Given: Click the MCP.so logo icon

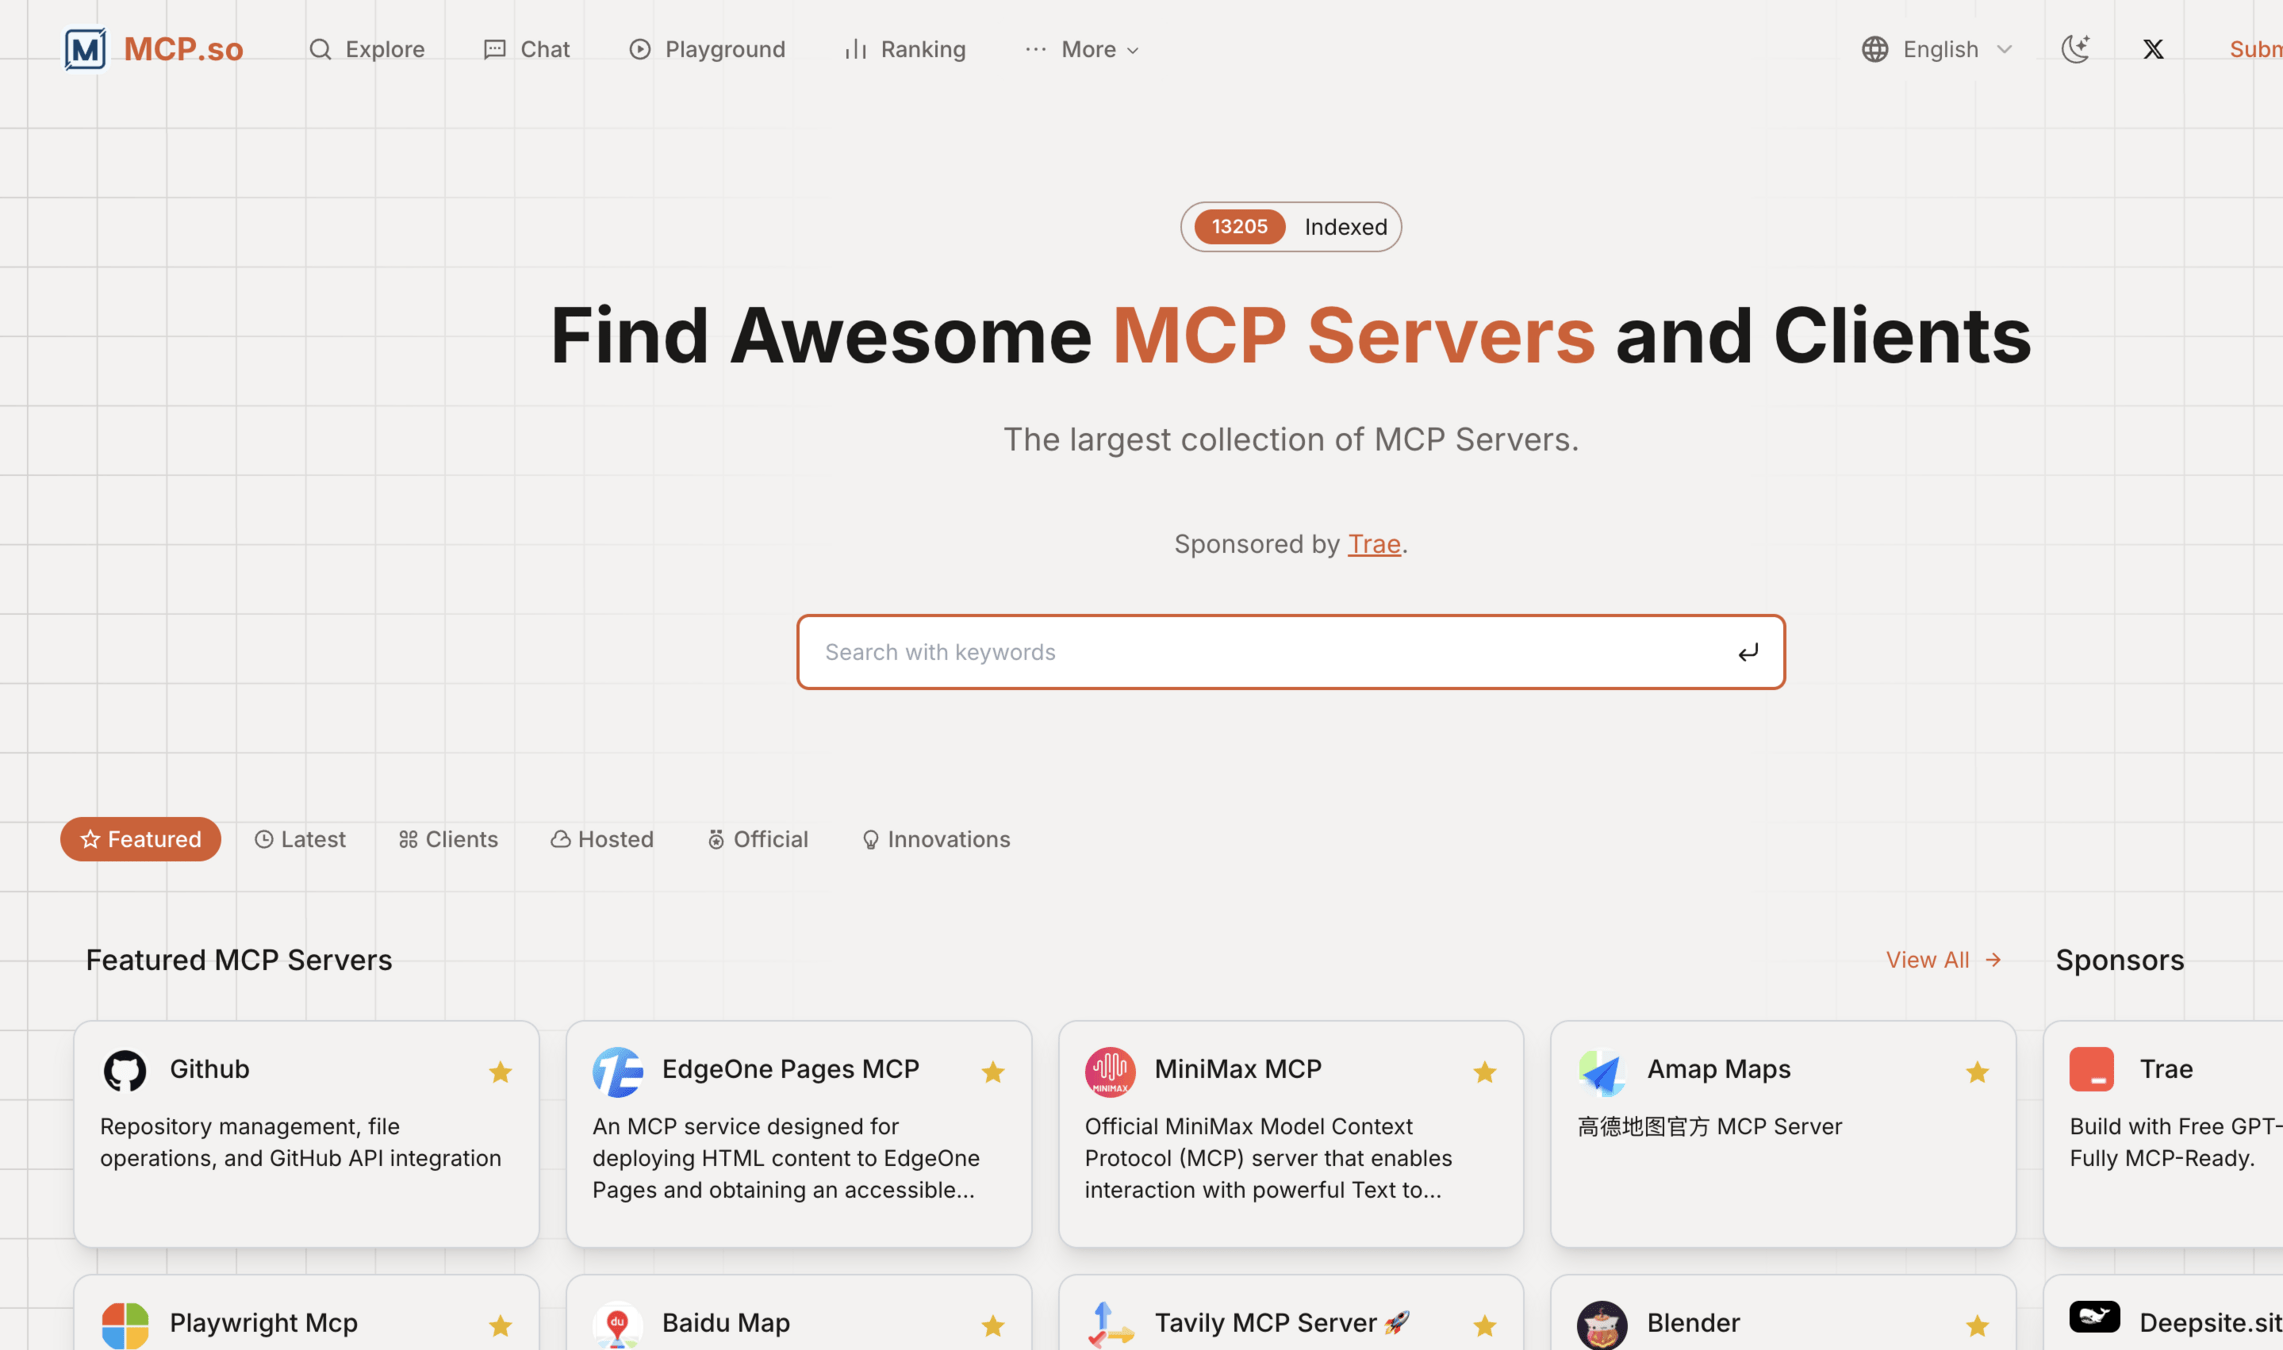Looking at the screenshot, I should point(85,49).
